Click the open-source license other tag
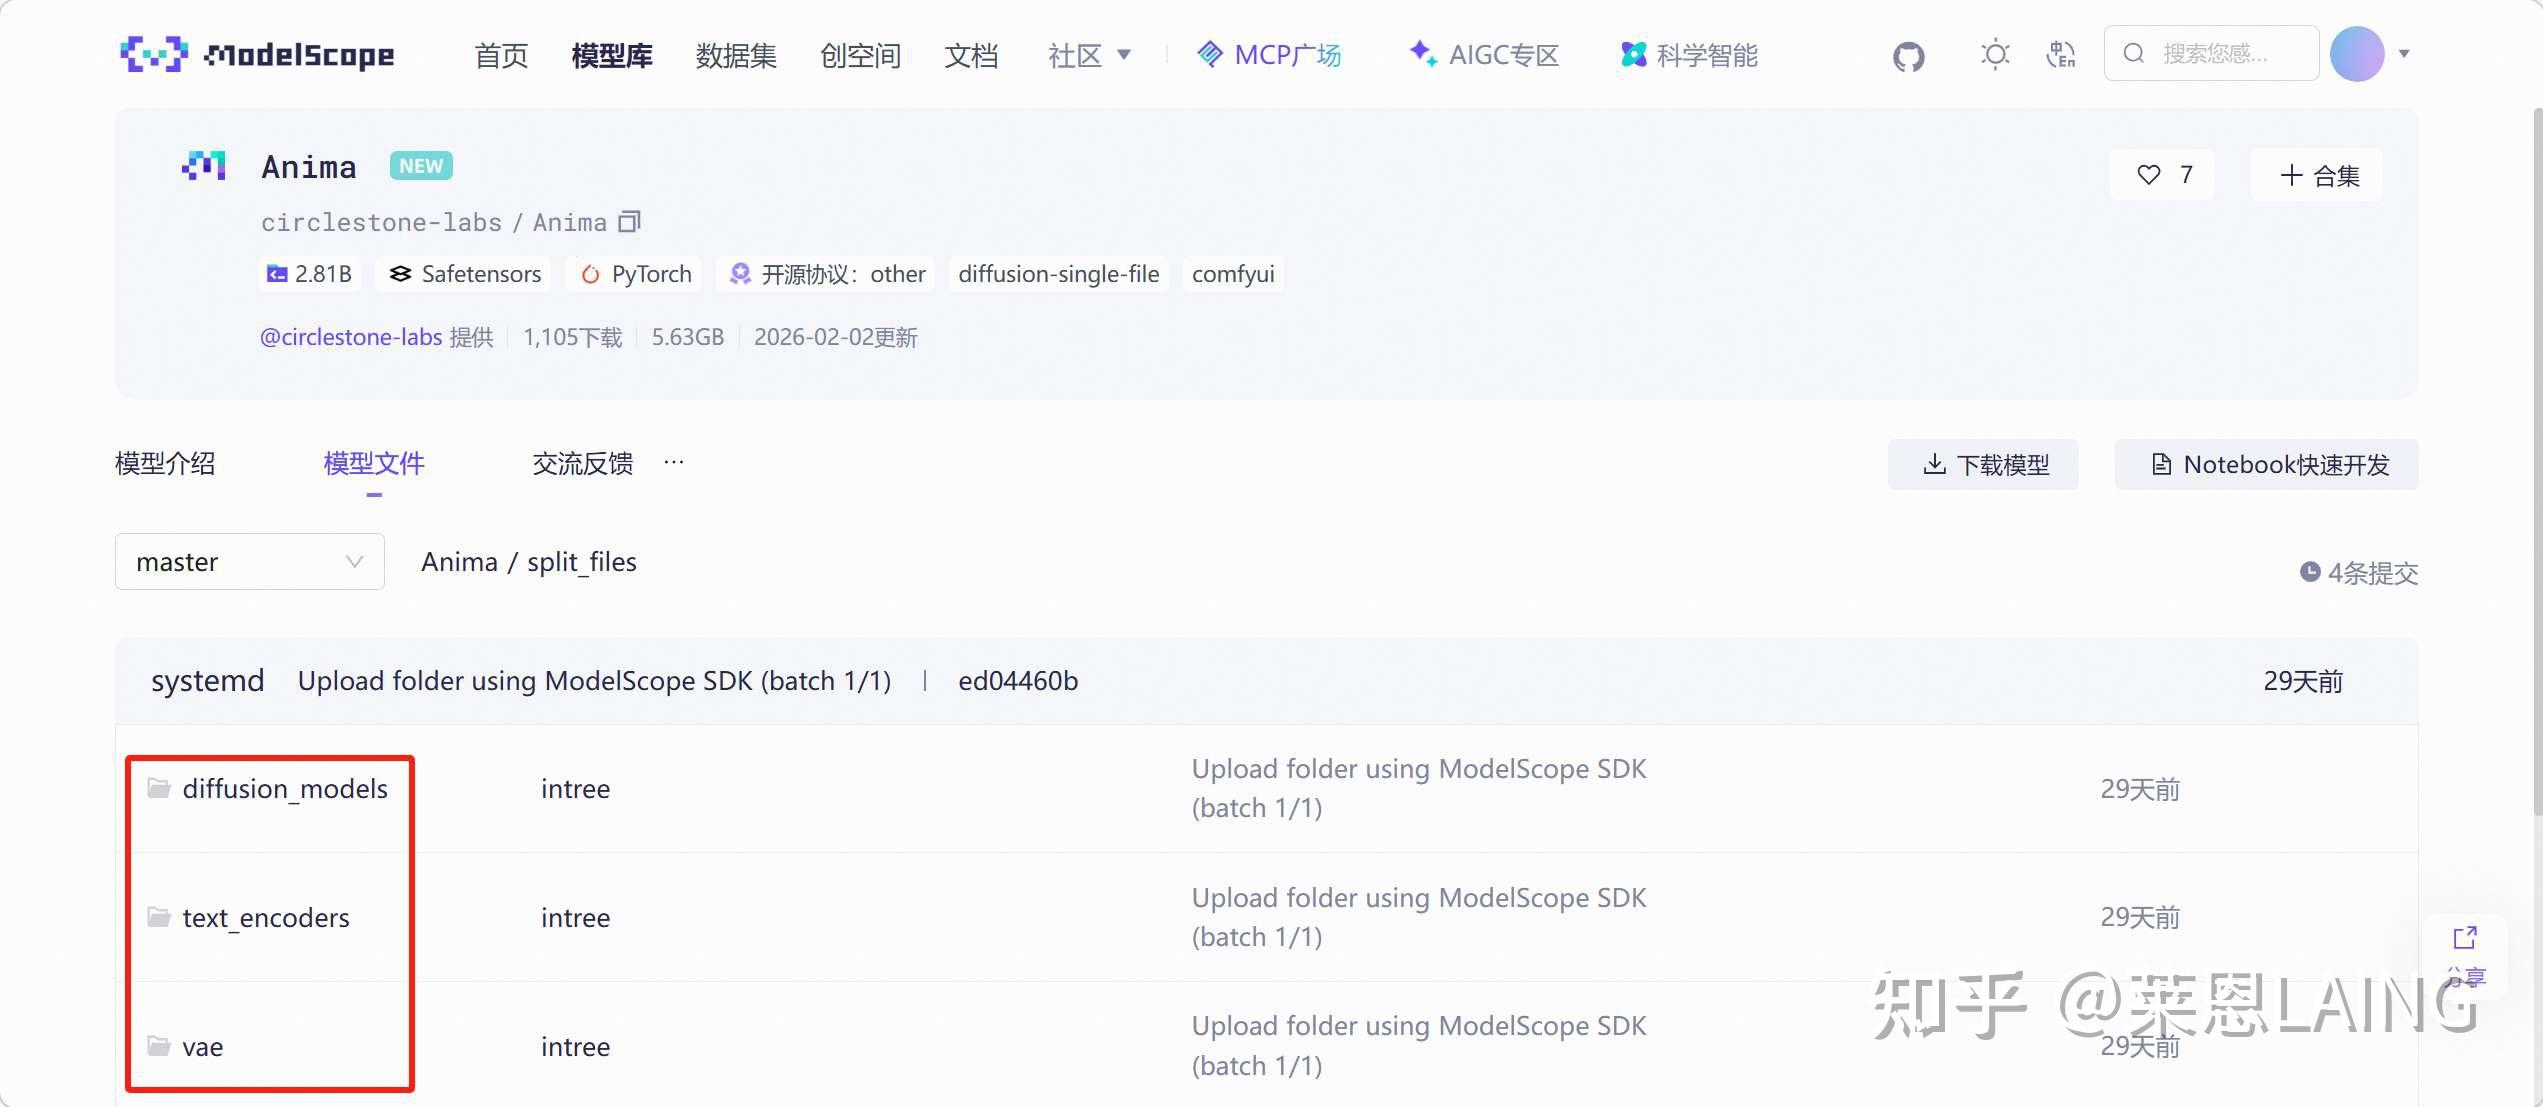This screenshot has width=2543, height=1107. coord(826,274)
